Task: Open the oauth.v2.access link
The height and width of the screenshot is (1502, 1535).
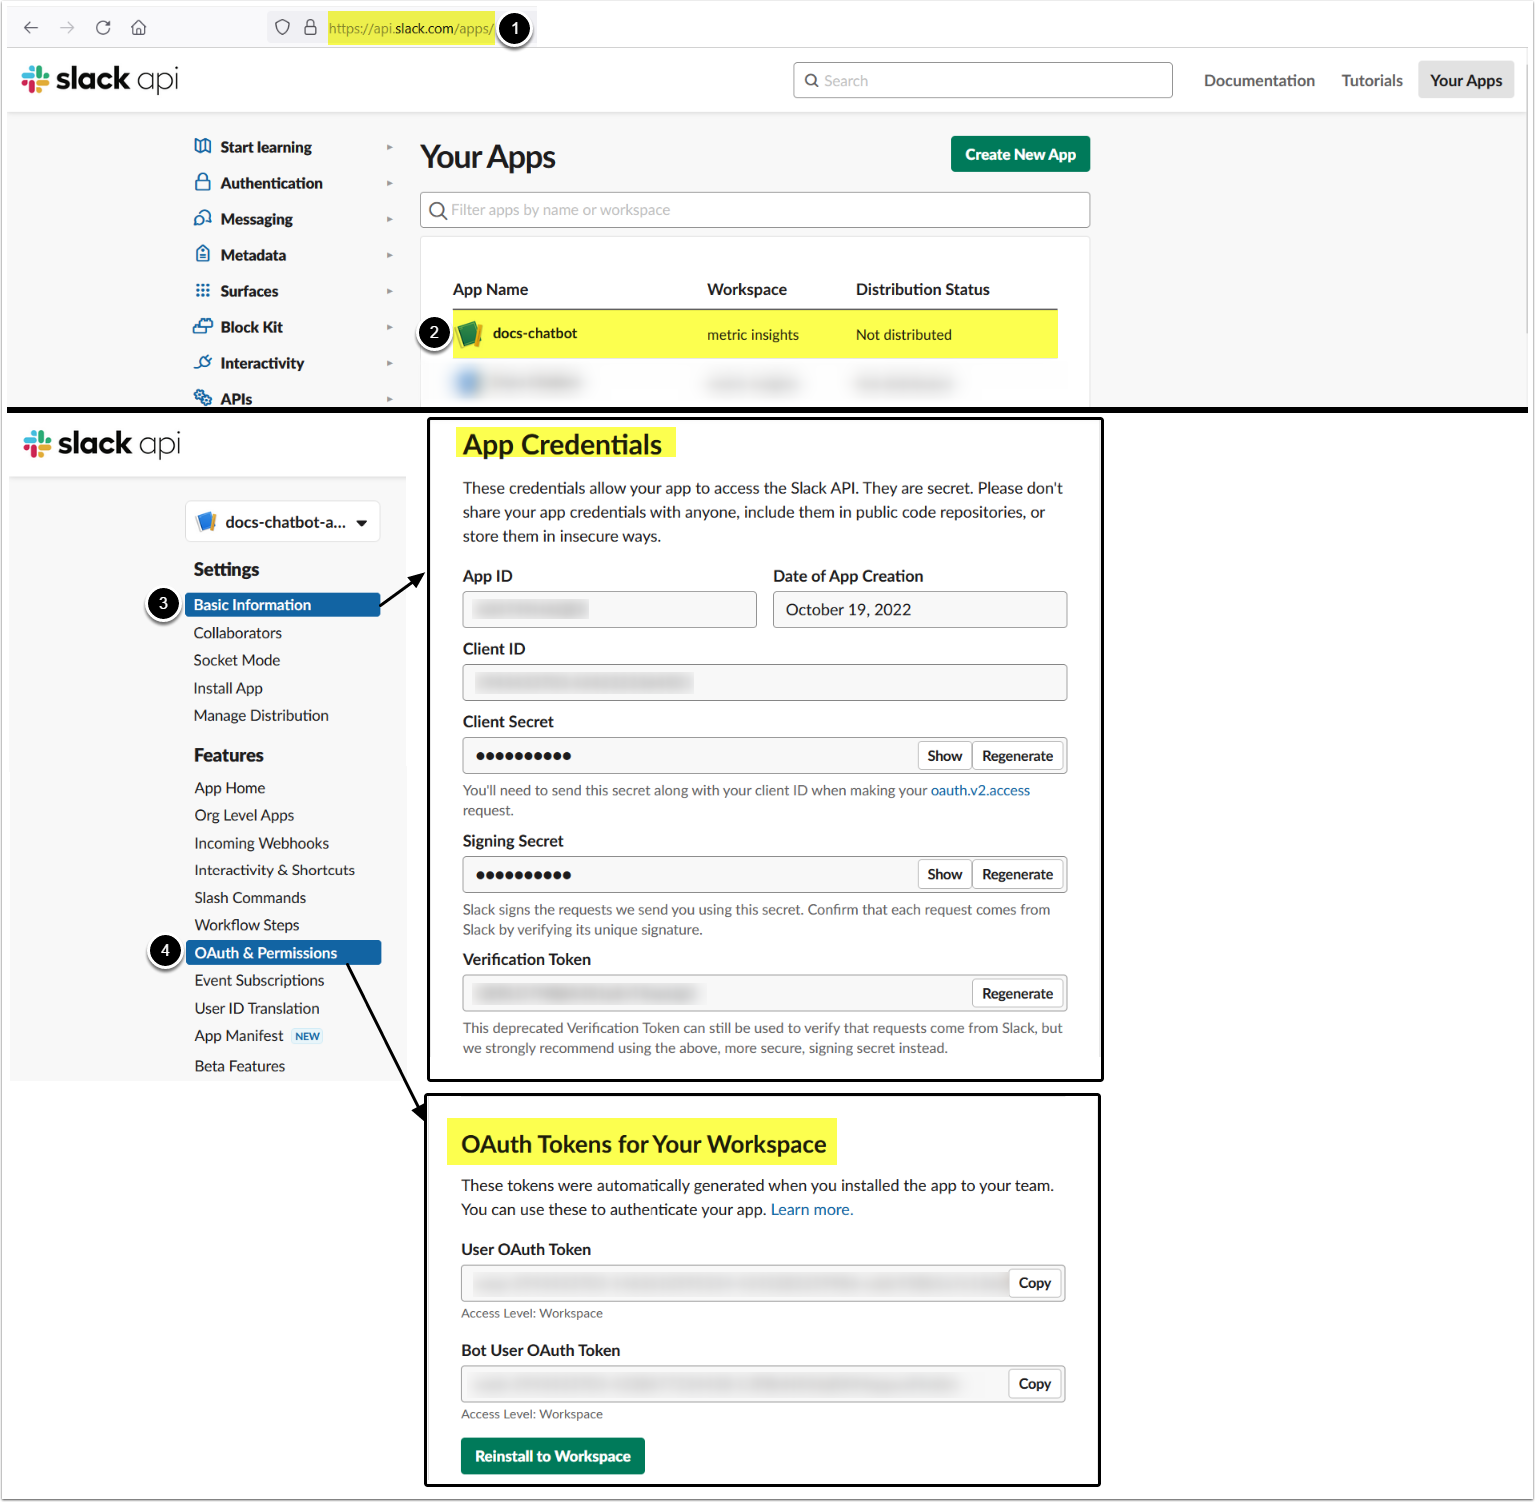Action: pos(980,790)
